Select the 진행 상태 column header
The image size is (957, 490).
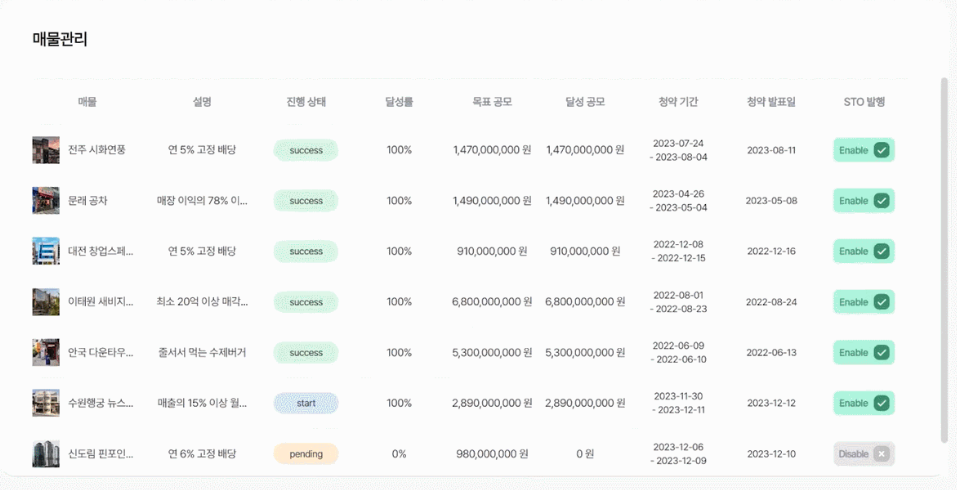pyautogui.click(x=306, y=103)
